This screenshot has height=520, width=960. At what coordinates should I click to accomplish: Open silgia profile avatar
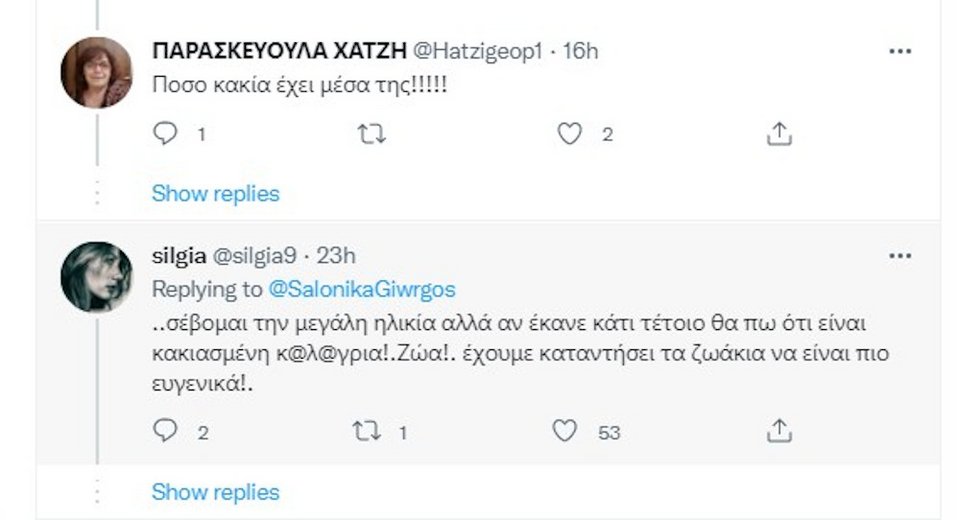pos(96,276)
